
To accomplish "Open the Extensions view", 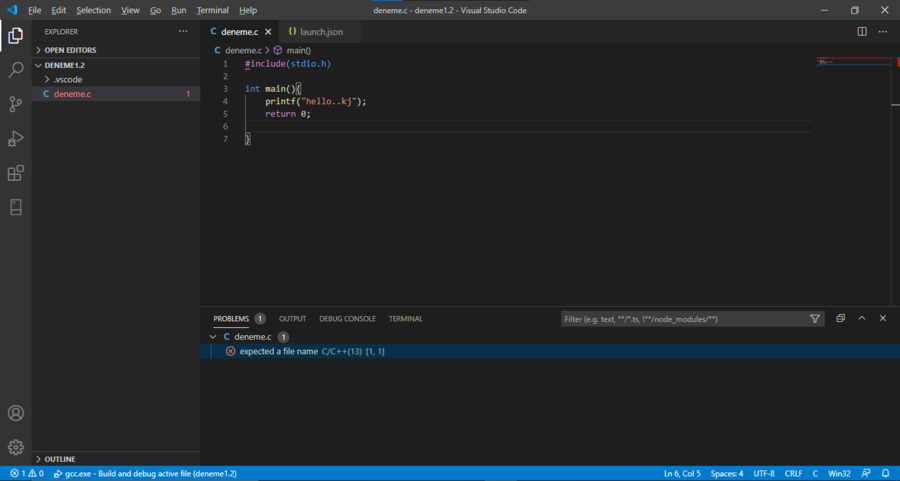I will click(15, 173).
